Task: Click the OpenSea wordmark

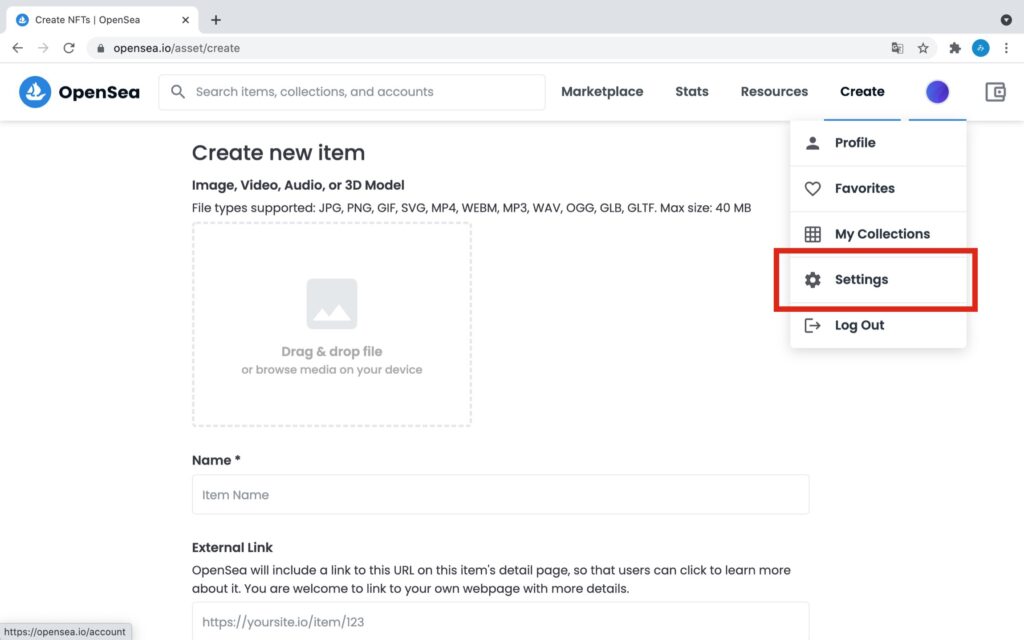Action: tap(99, 92)
